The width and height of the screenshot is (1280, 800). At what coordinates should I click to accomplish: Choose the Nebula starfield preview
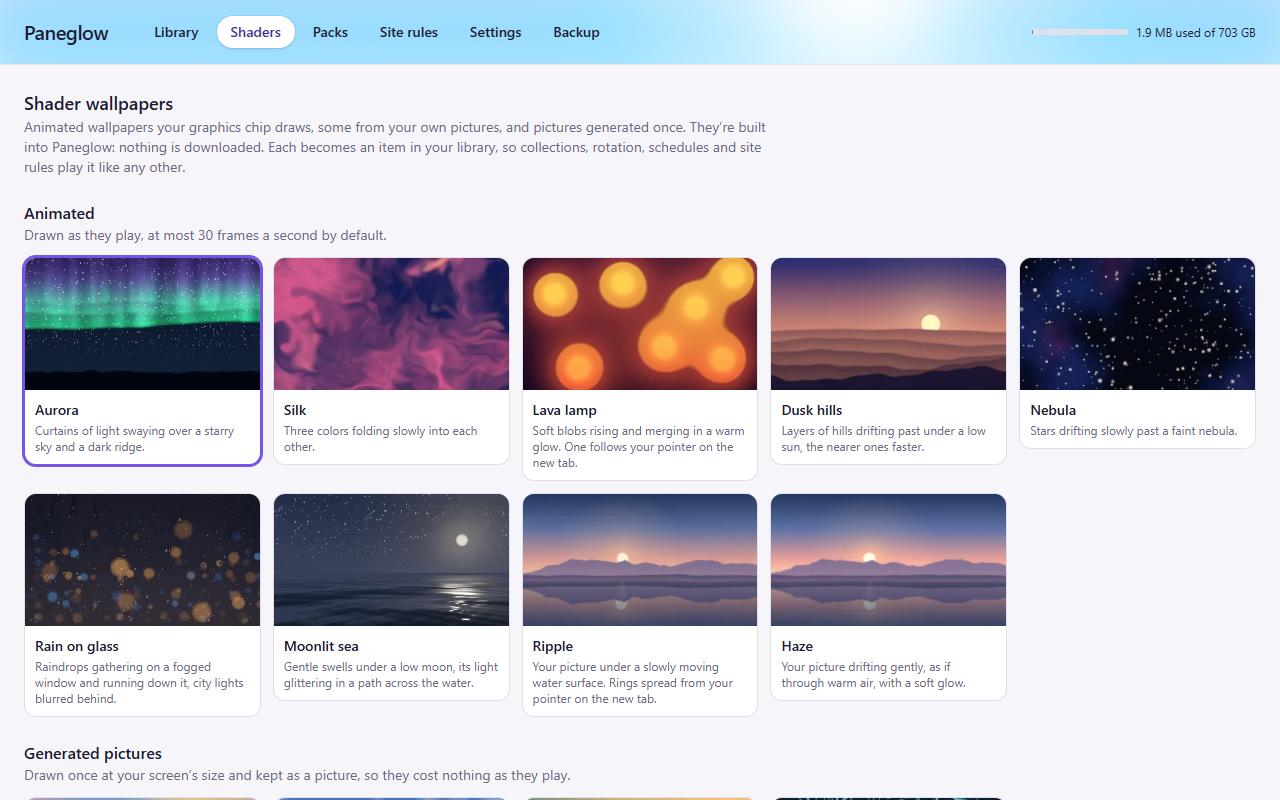(x=1137, y=324)
